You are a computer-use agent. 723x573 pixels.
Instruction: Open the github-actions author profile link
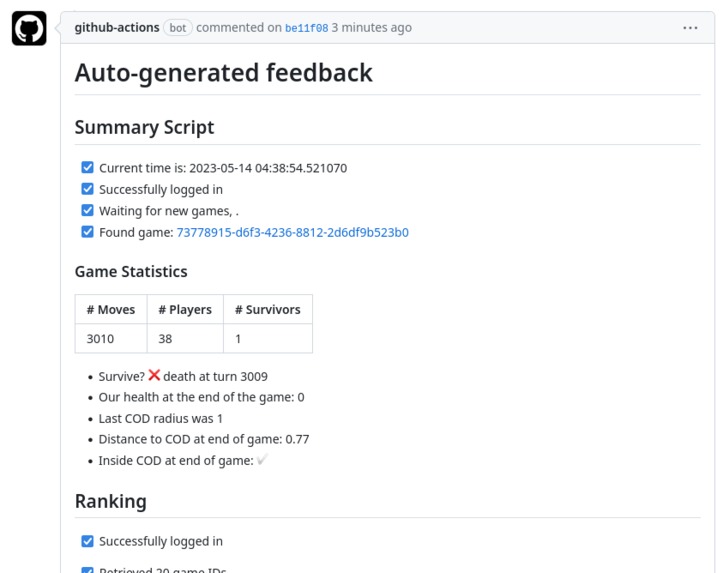click(117, 28)
